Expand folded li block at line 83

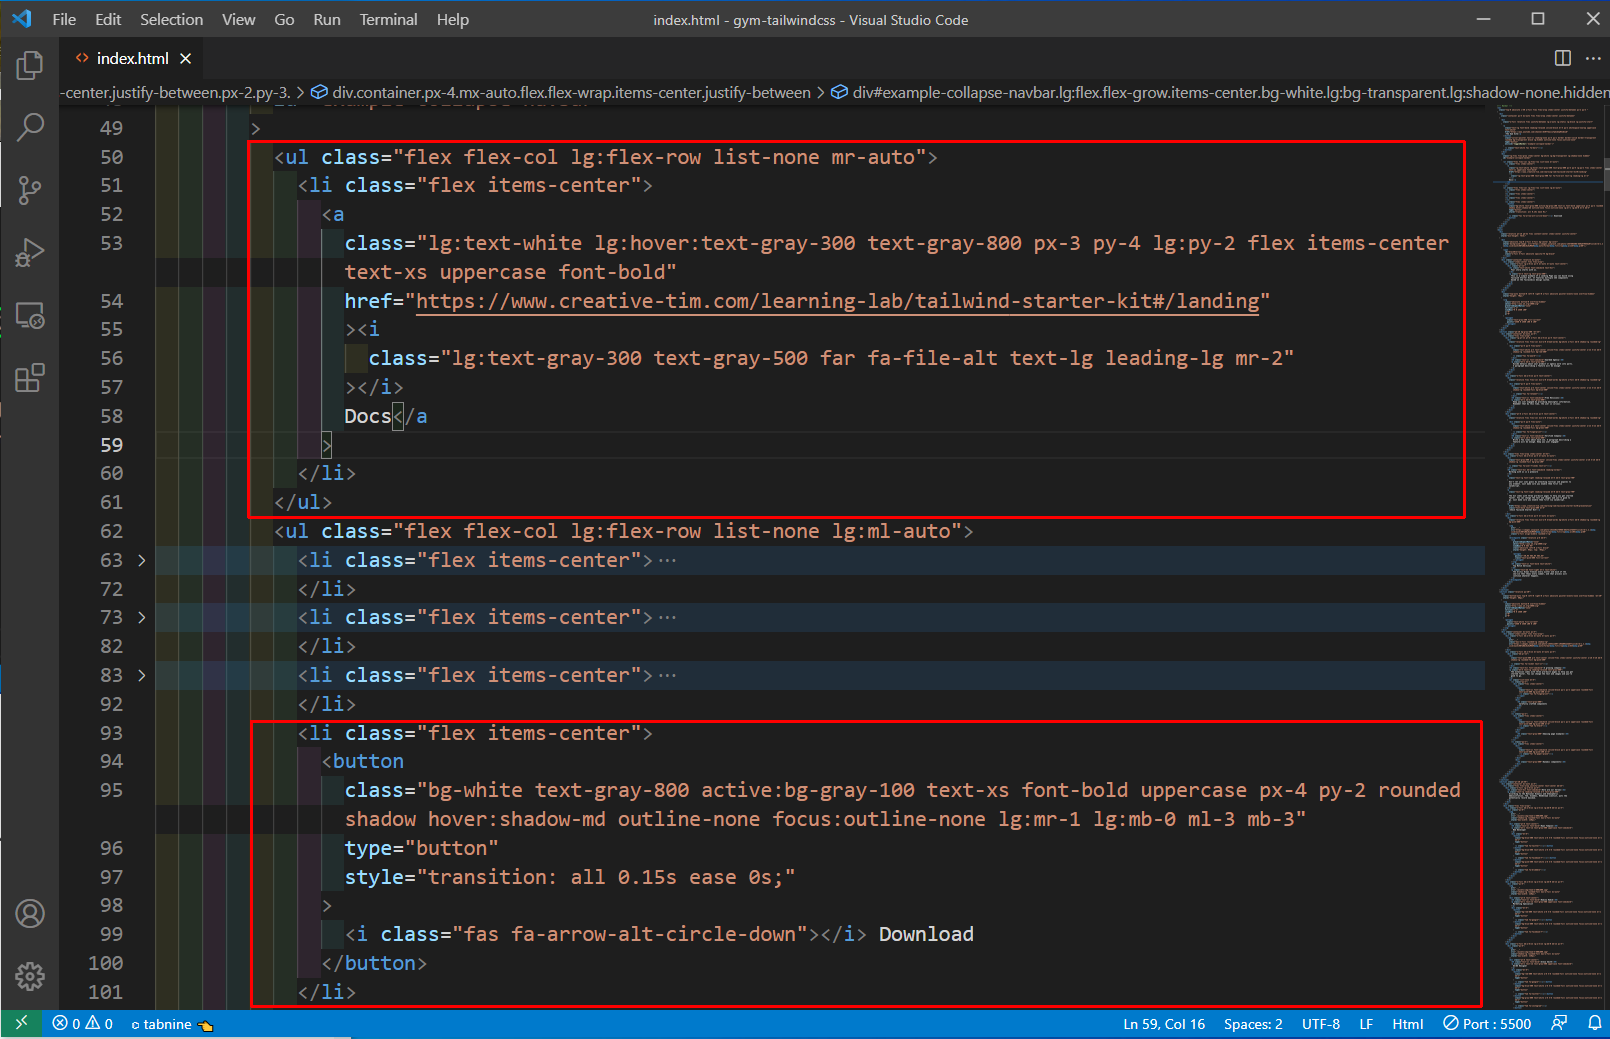[x=141, y=676]
